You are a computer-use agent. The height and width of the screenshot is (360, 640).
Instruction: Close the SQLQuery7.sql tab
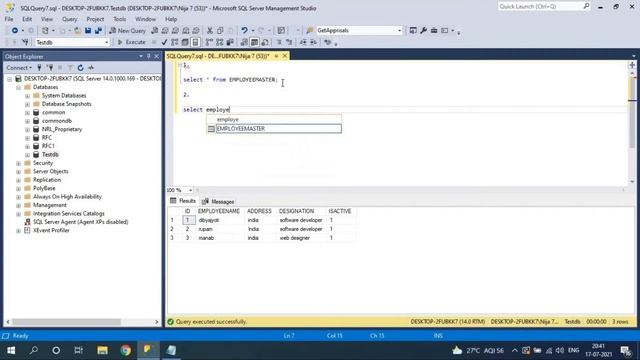285,56
